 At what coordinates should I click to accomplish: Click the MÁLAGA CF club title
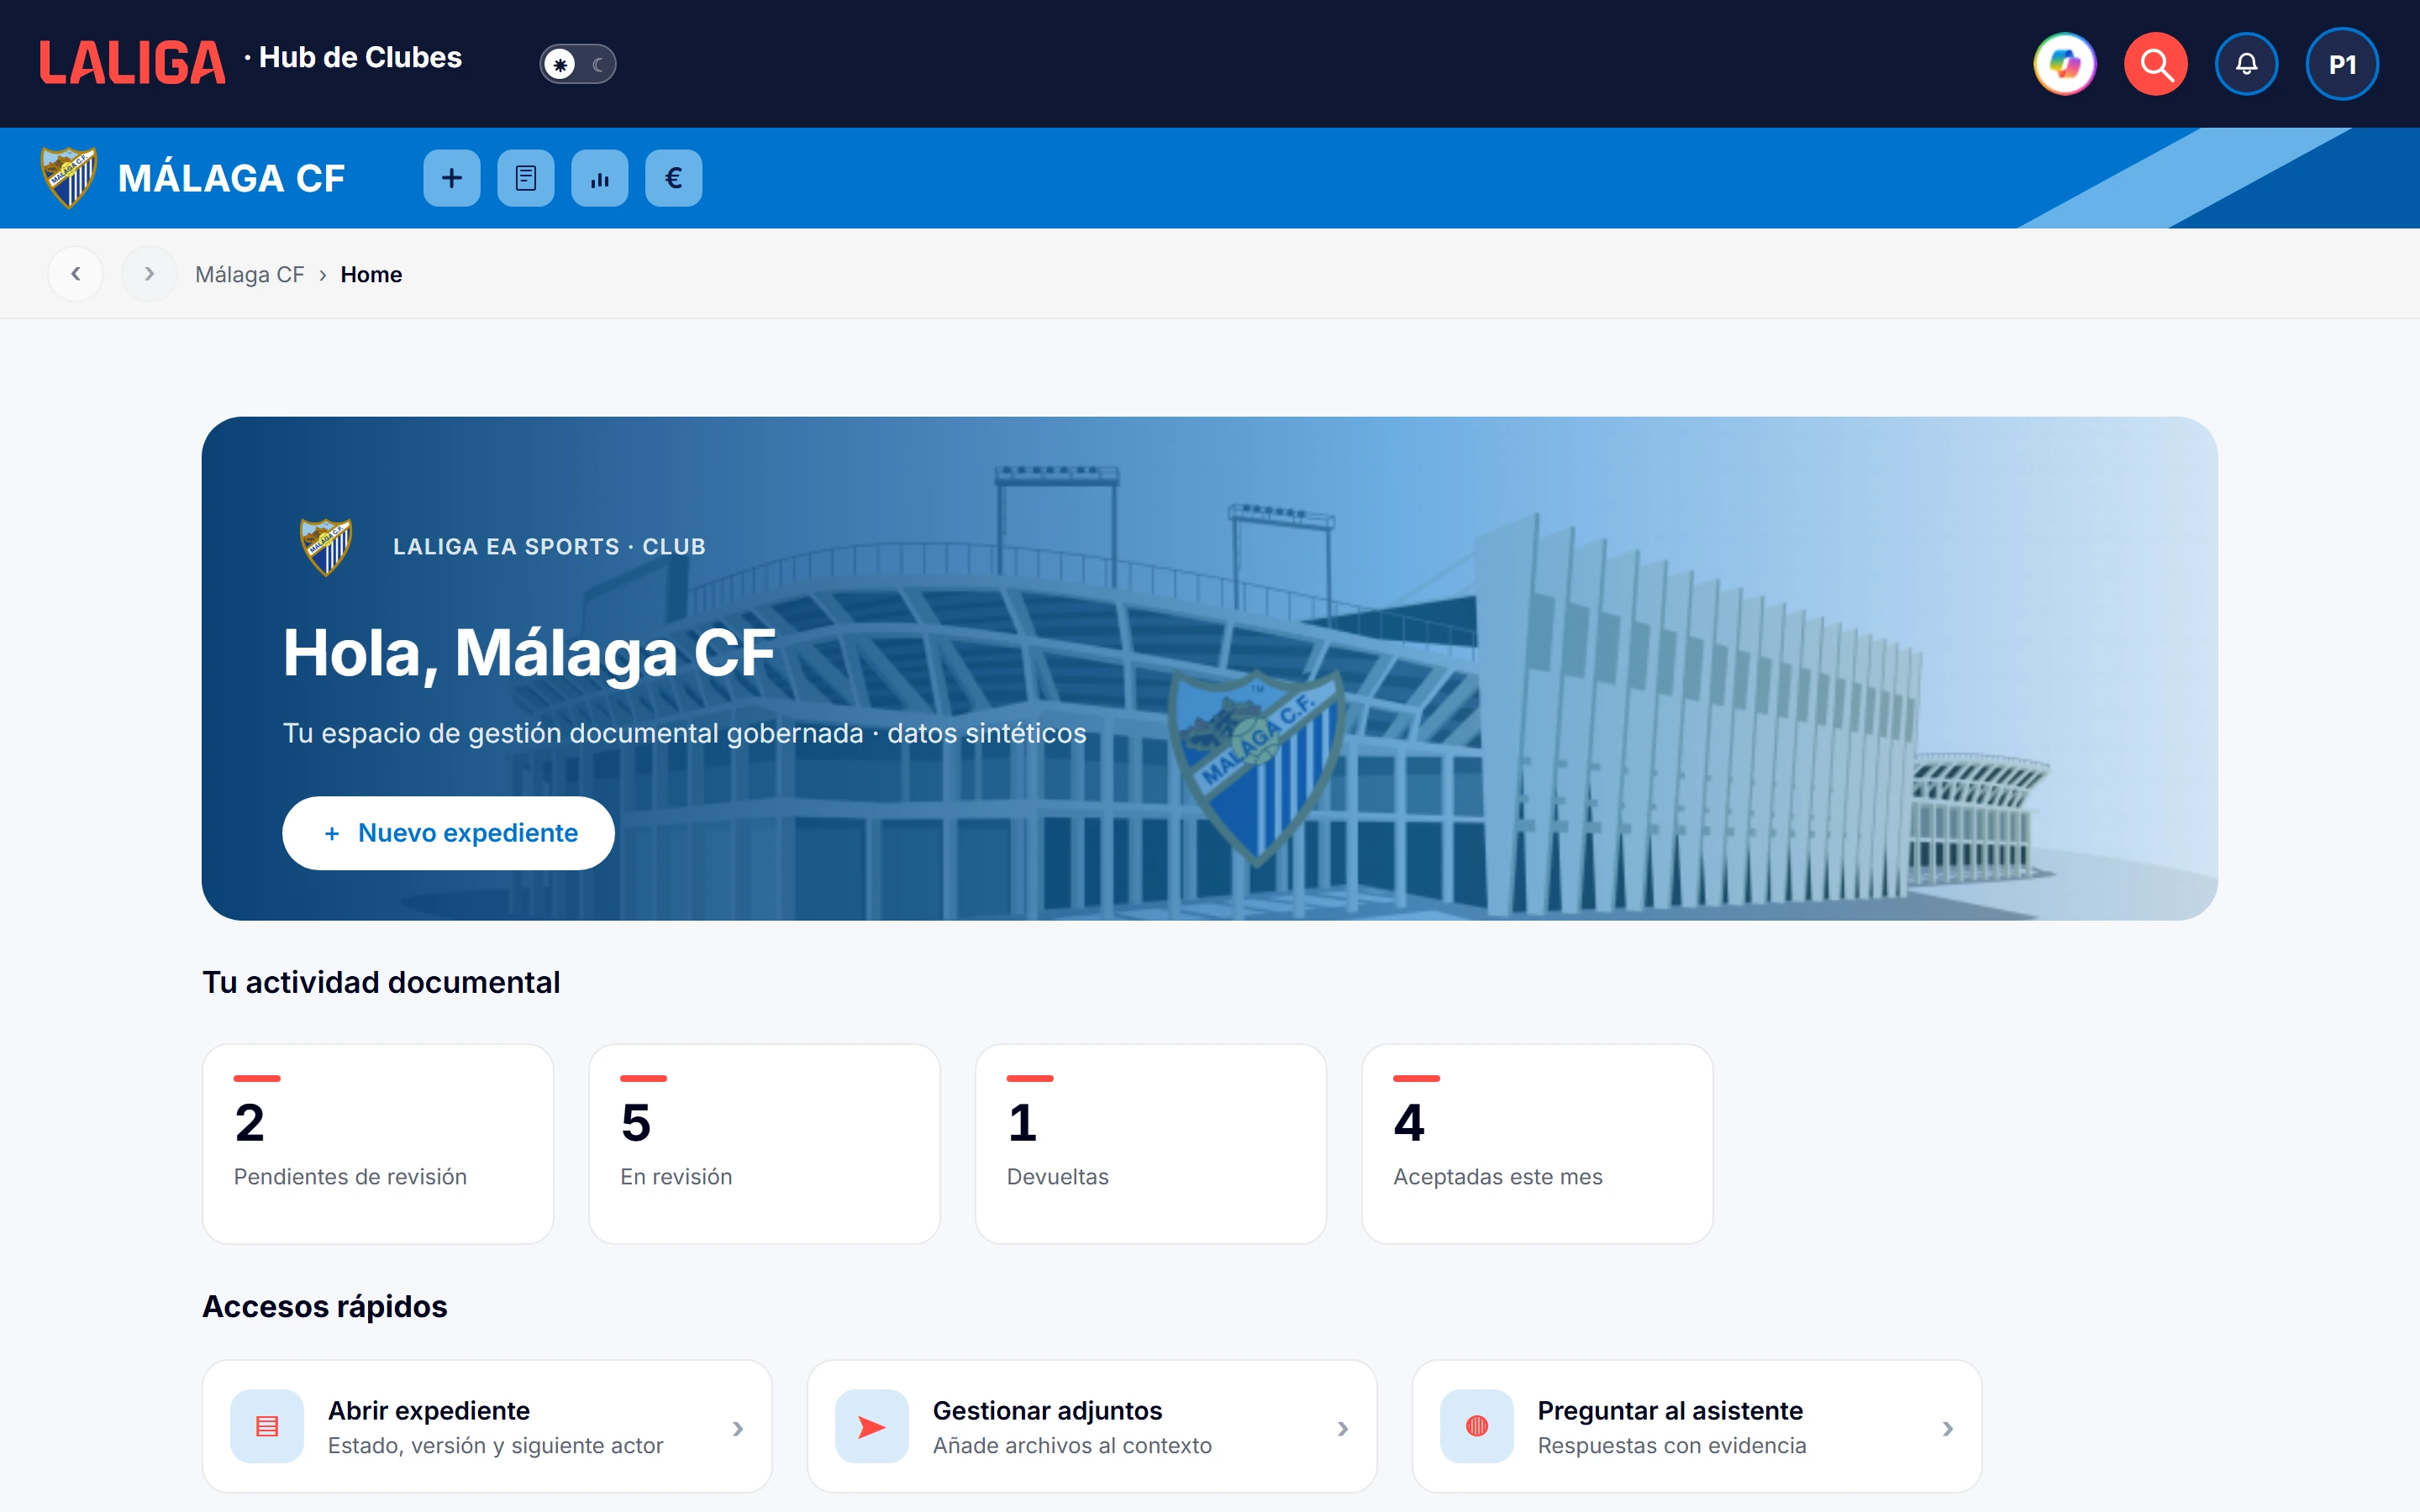pyautogui.click(x=231, y=178)
